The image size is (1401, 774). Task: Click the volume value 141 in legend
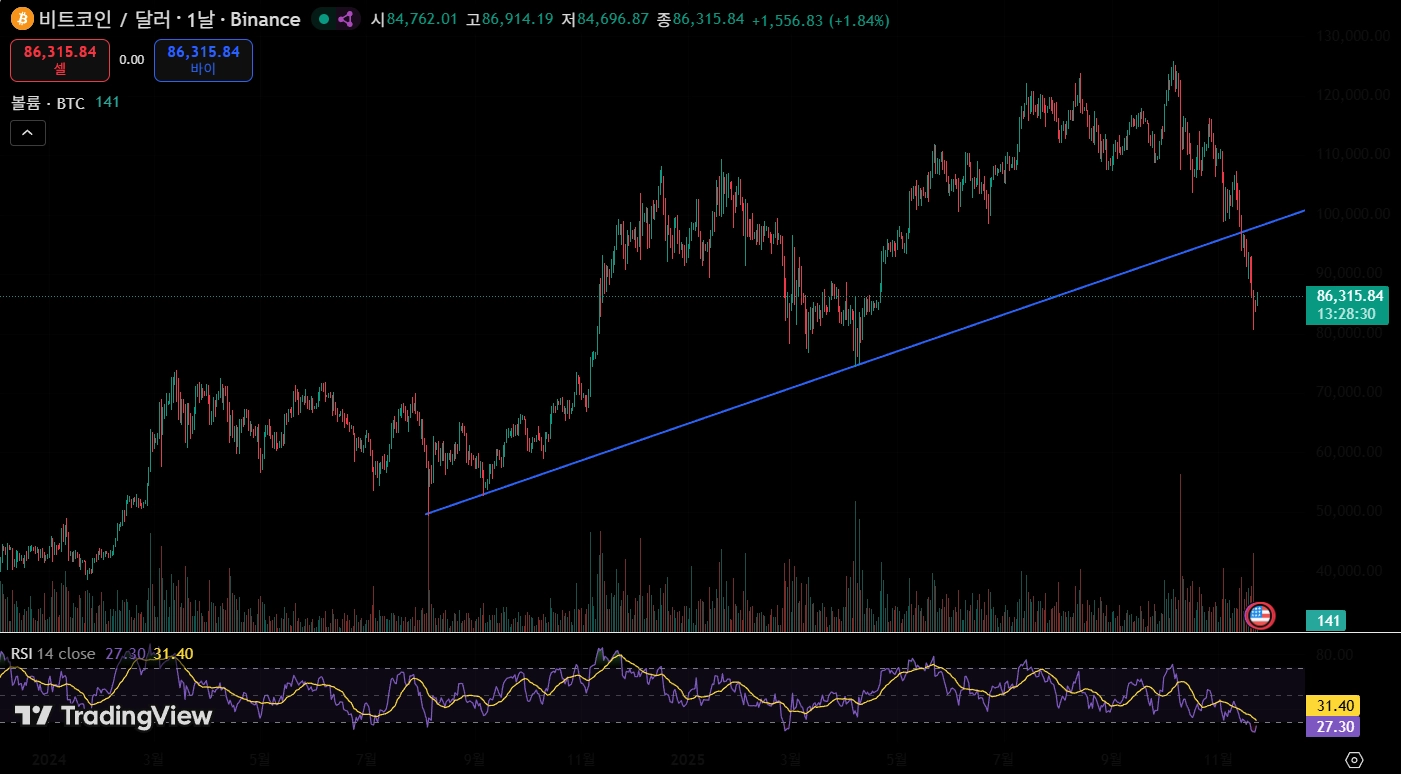pos(108,103)
